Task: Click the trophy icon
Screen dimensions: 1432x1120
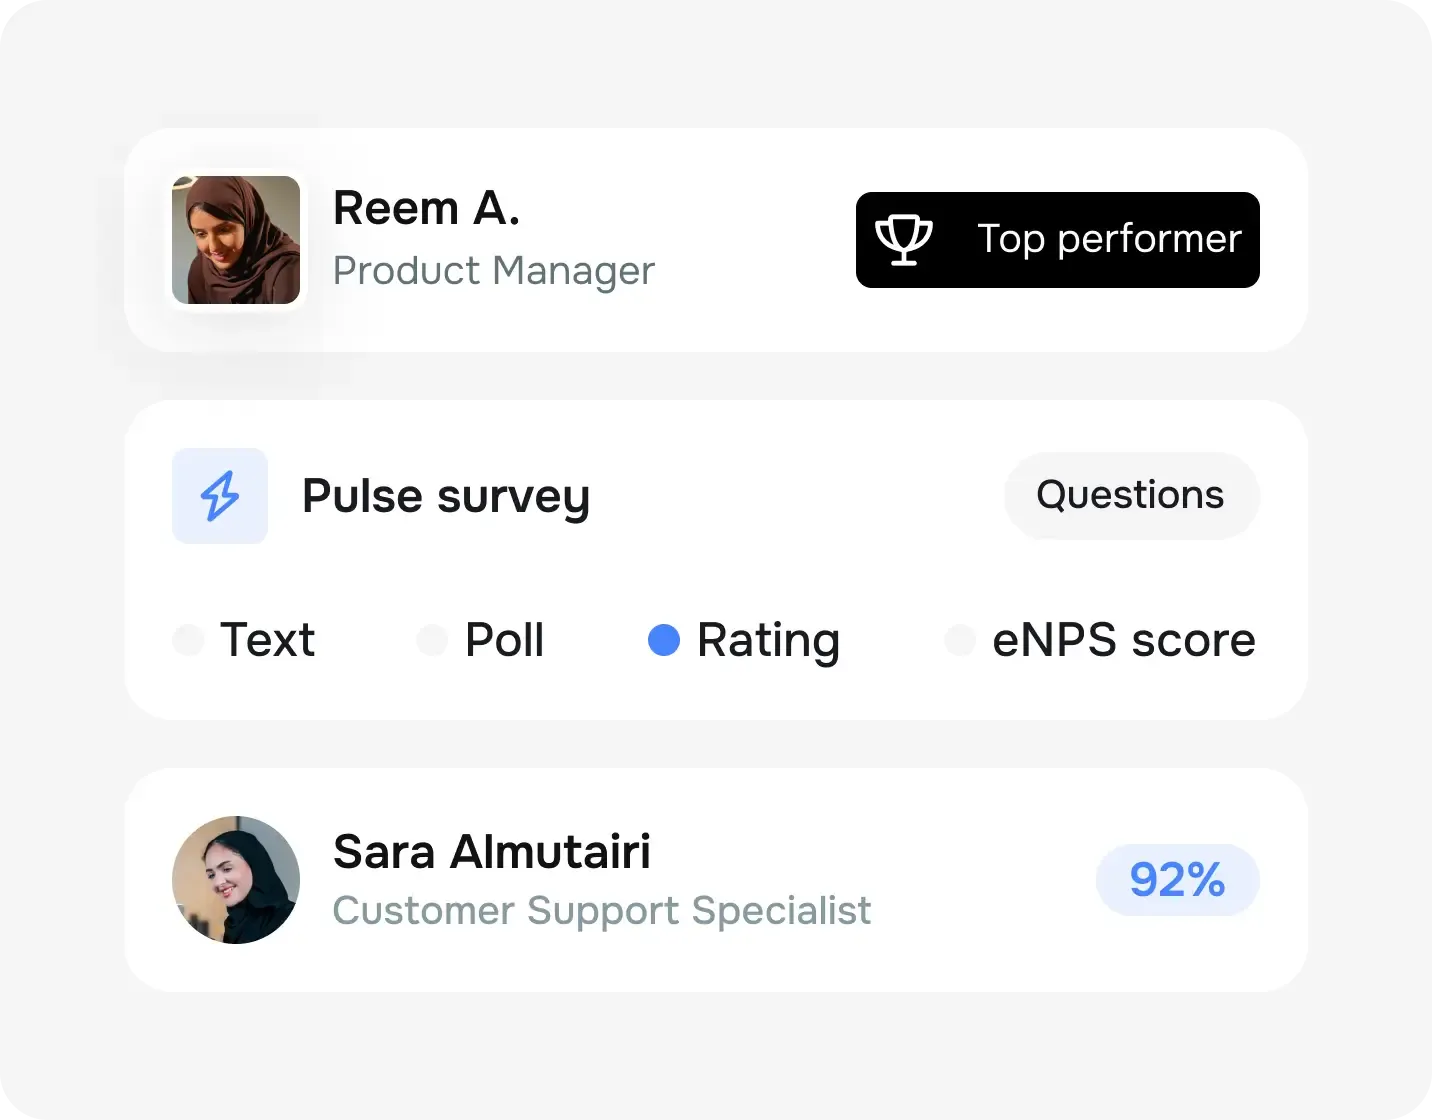Action: click(x=904, y=239)
